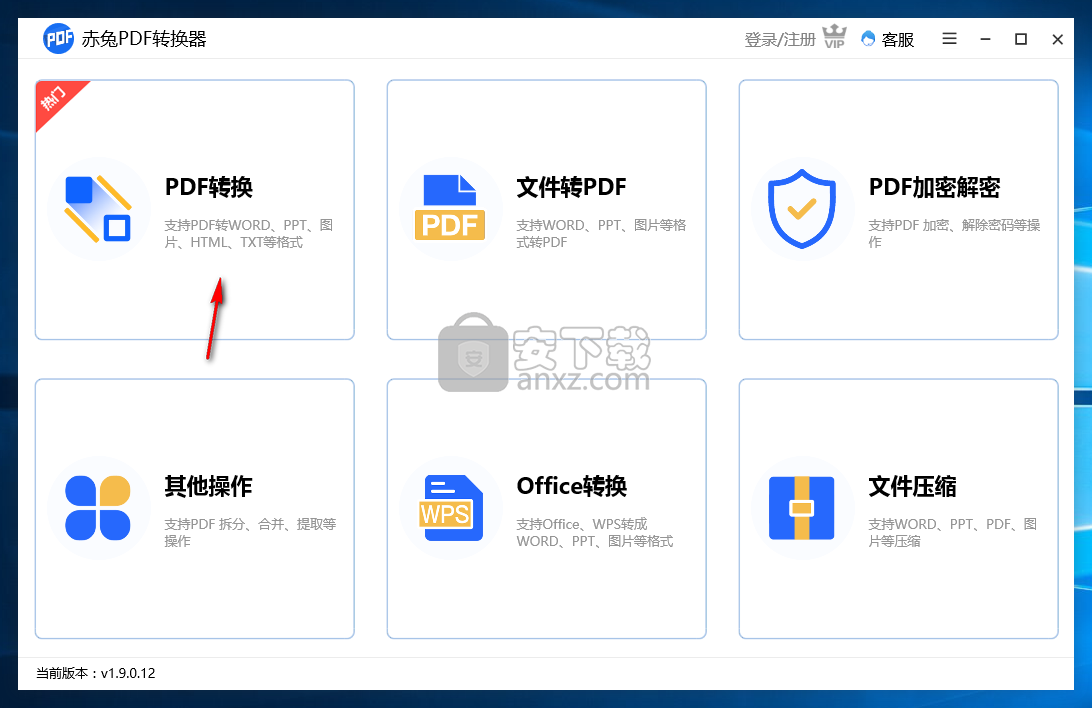1092x708 pixels.
Task: Select the PDF转换 title
Action: 208,187
